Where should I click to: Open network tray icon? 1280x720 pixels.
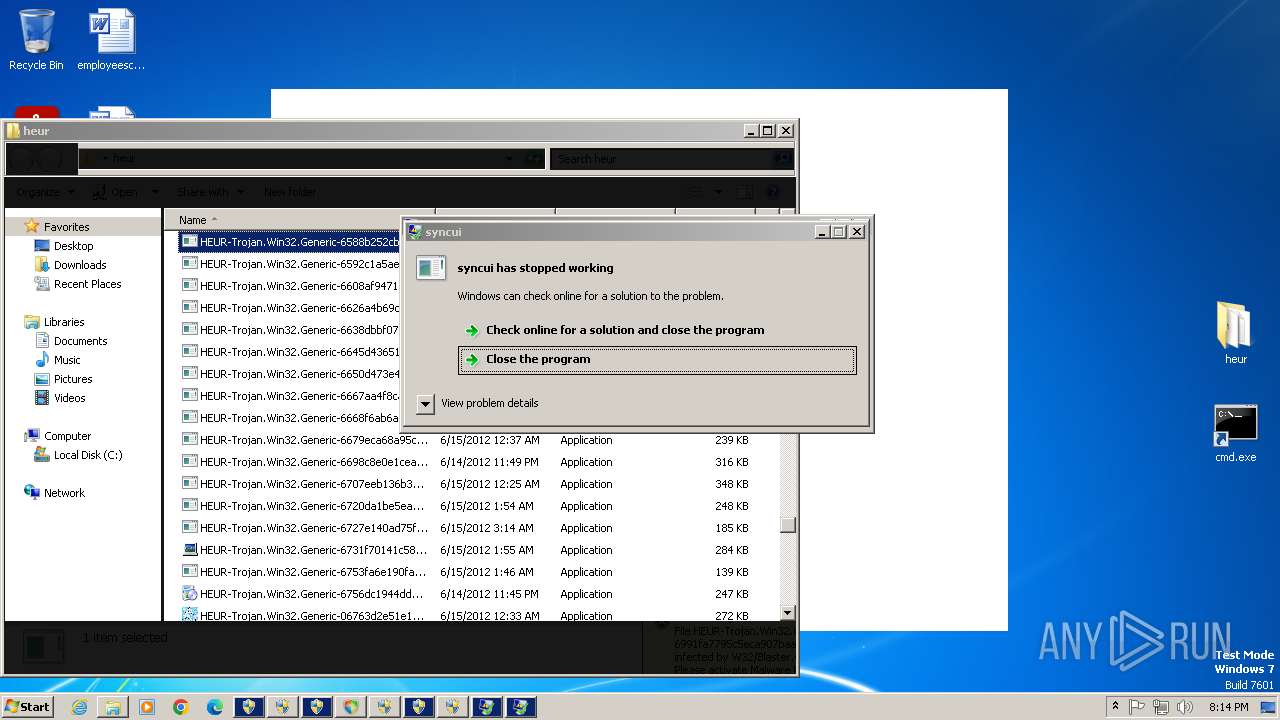coord(1161,707)
